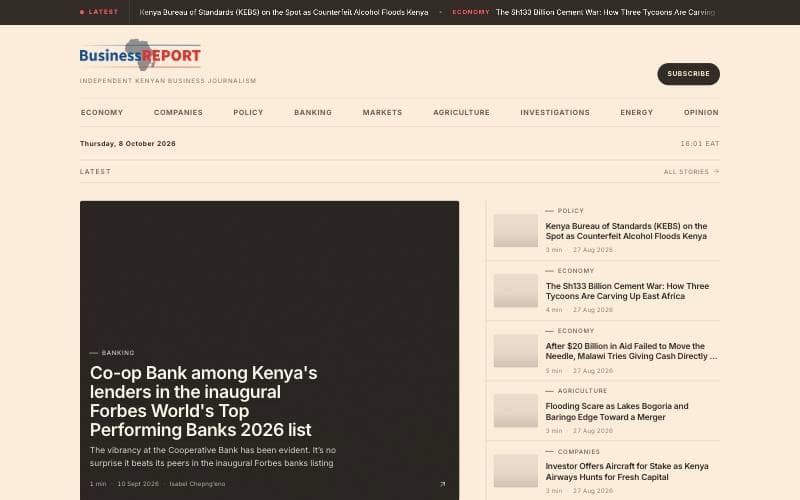Screen dimensions: 800x500
Task: Go to the Investigations section
Action: click(555, 112)
